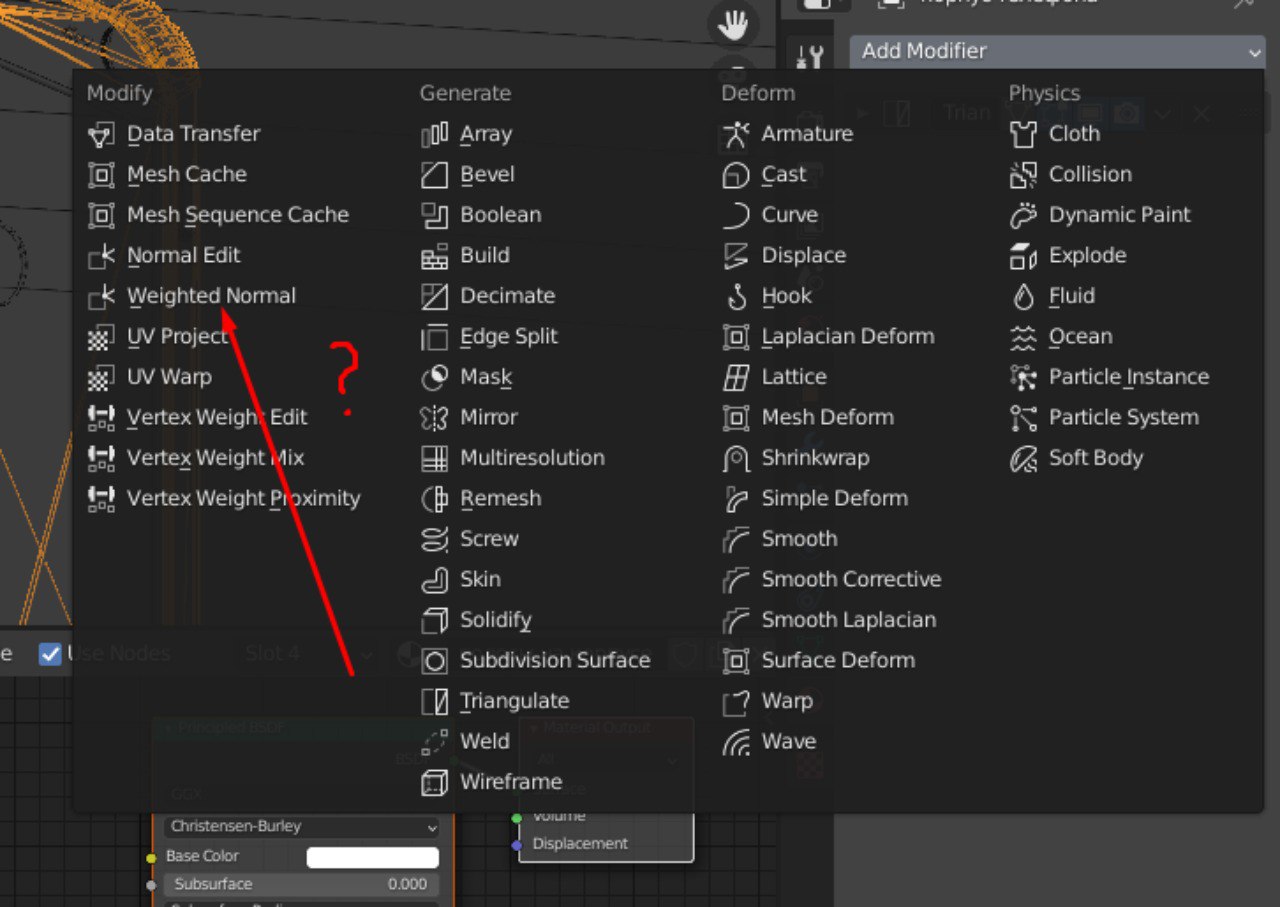Choose Laplacian Deform modifier
The image size is (1280, 907).
pos(848,337)
